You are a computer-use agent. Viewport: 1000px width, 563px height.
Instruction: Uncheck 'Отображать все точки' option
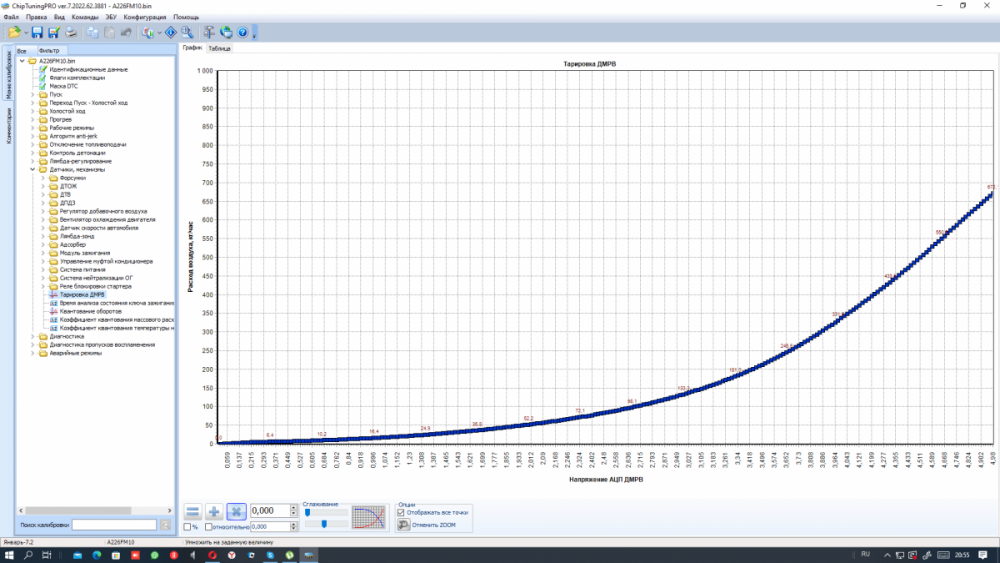(401, 512)
